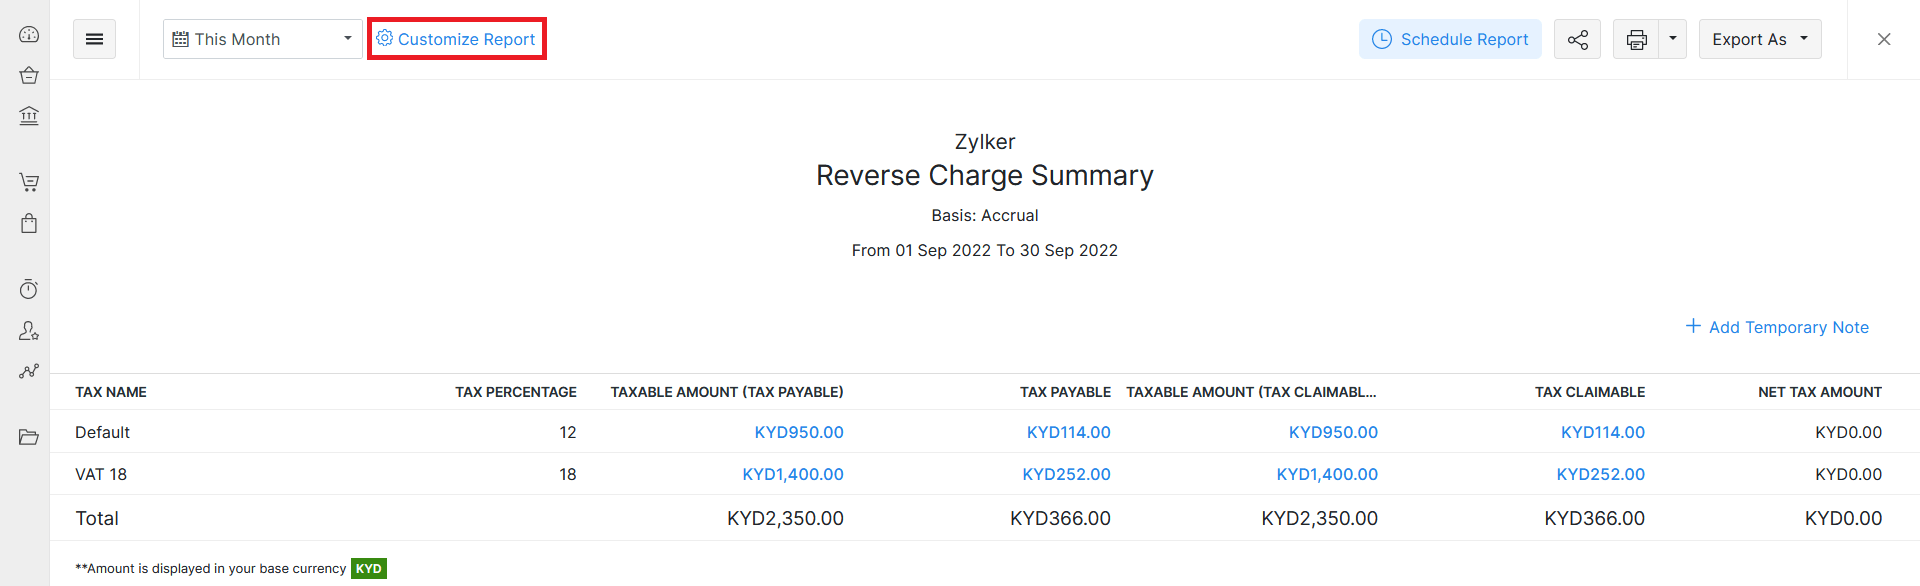Click the TAXABLE AMOUNT (TAX CLAIMABL... column header
Viewport: 1920px width, 586px height.
coord(1251,392)
